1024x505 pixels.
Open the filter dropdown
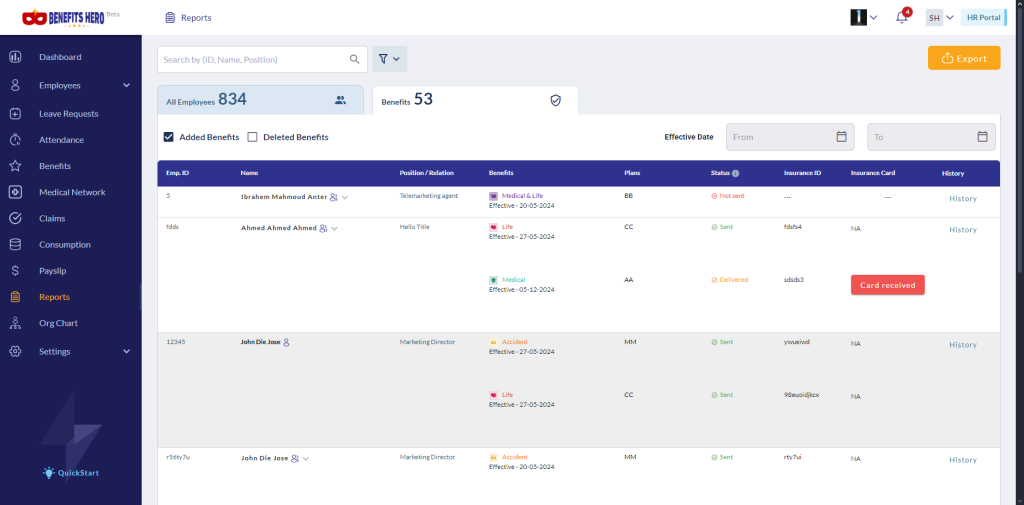pyautogui.click(x=389, y=60)
